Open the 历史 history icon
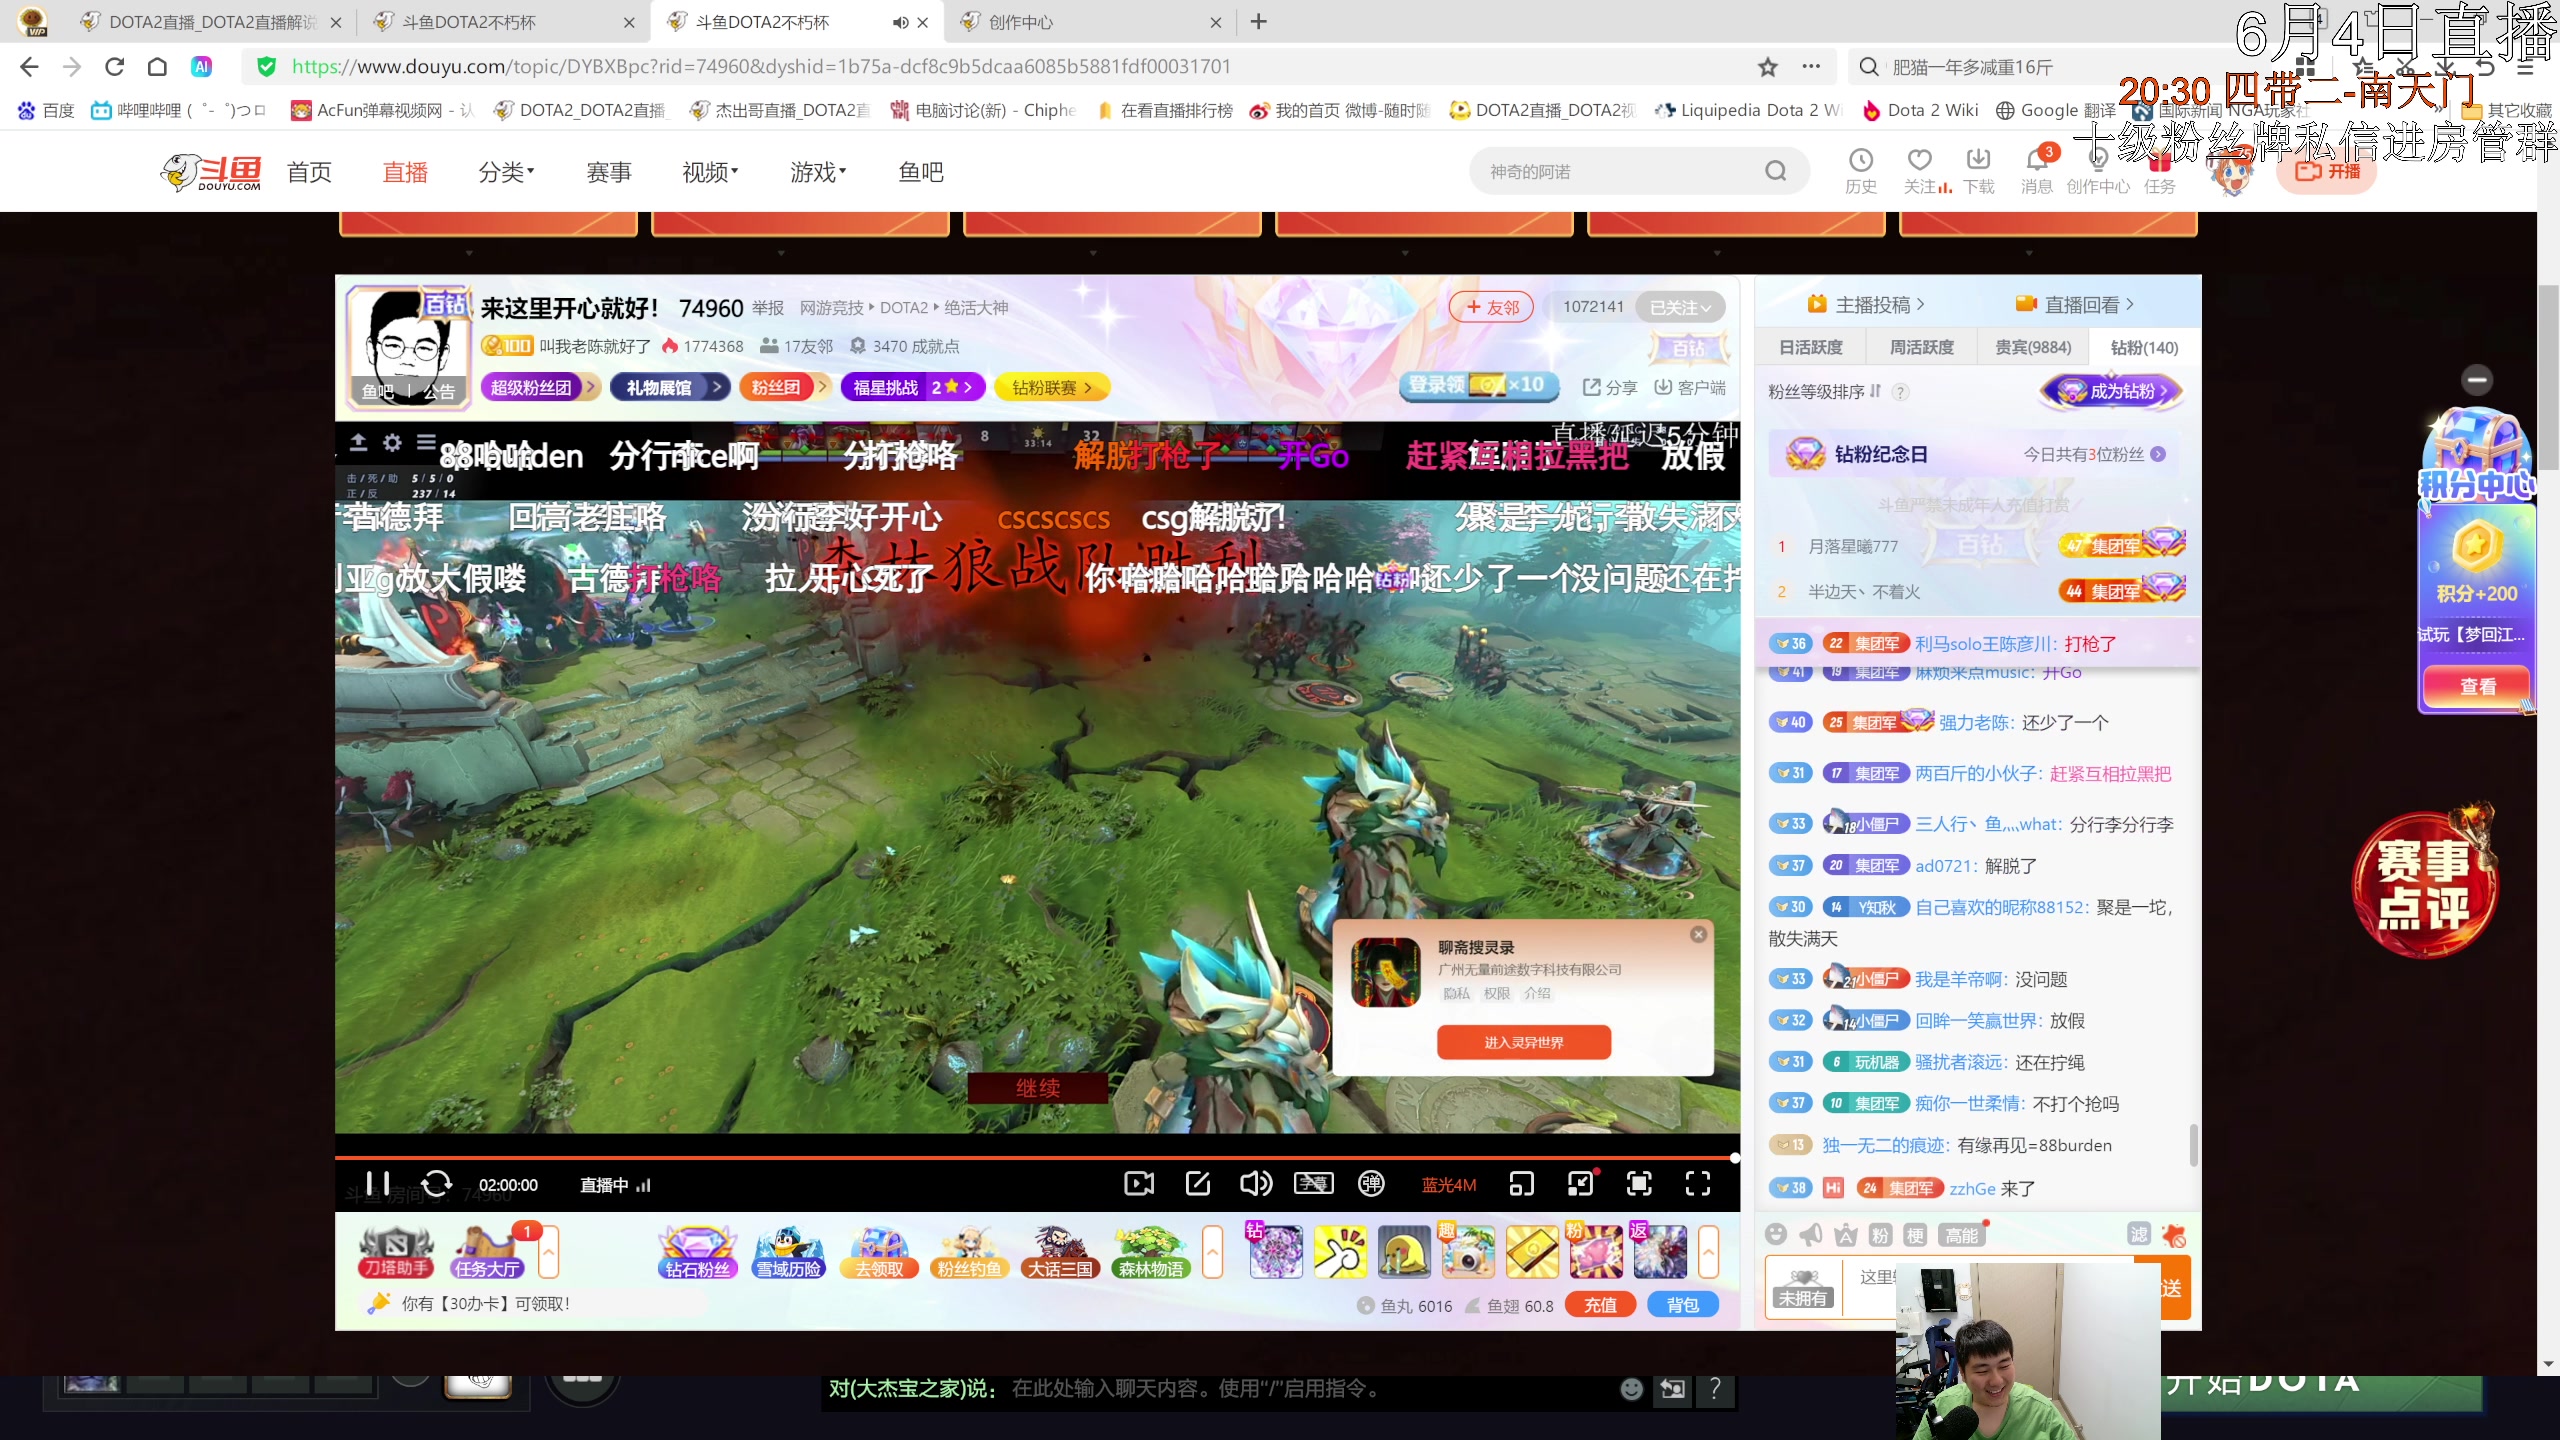The height and width of the screenshot is (1440, 2560). click(1860, 170)
